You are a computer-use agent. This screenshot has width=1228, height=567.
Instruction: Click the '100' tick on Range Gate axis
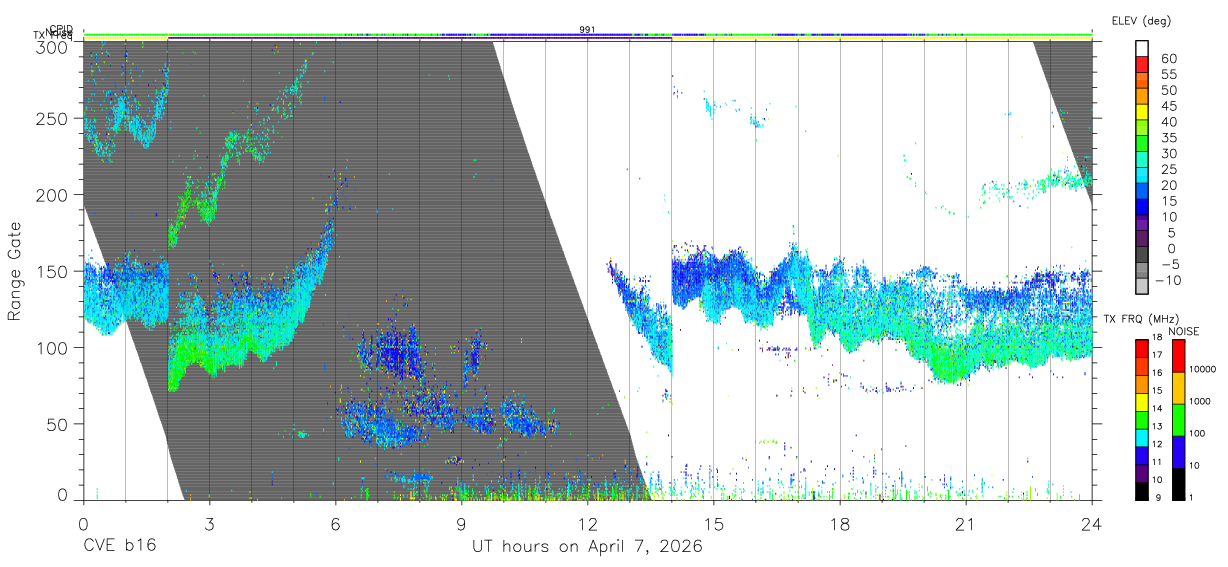[51, 347]
